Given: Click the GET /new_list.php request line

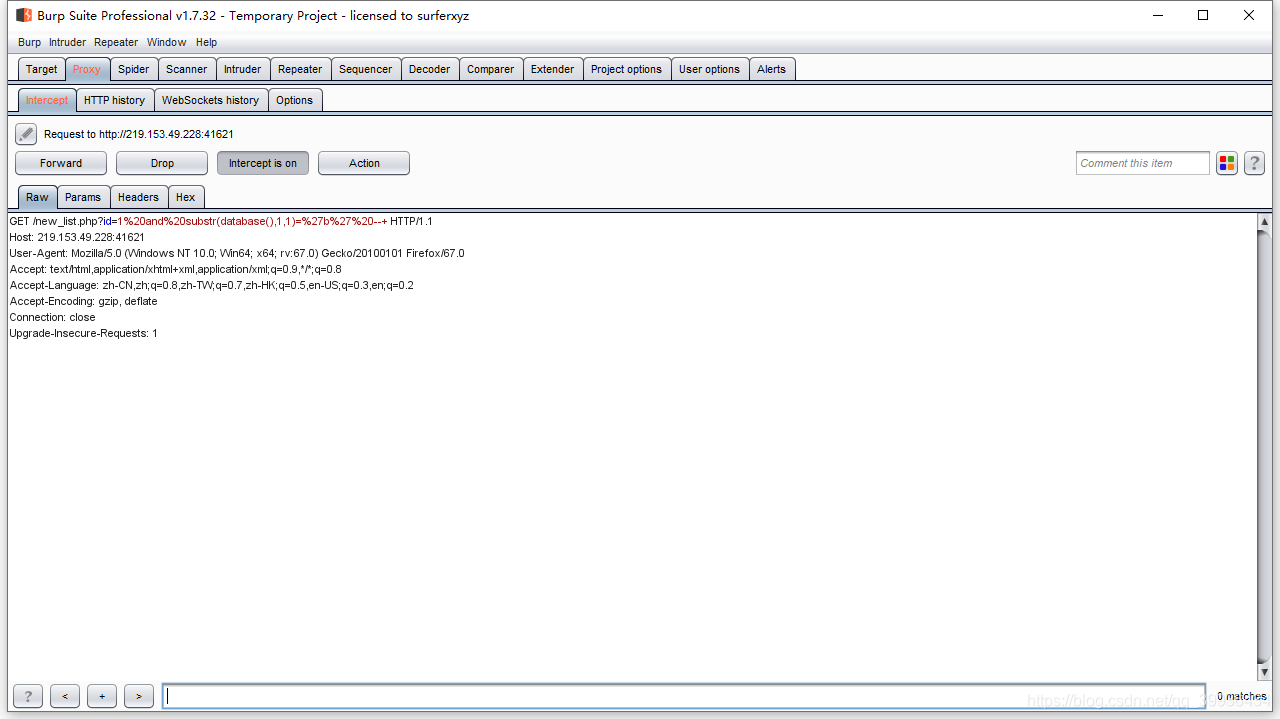Looking at the screenshot, I should [221, 221].
